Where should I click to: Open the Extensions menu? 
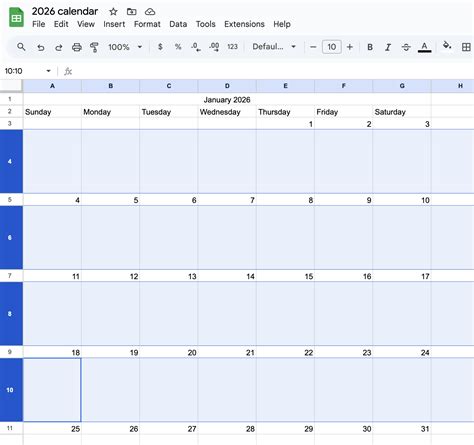[244, 24]
